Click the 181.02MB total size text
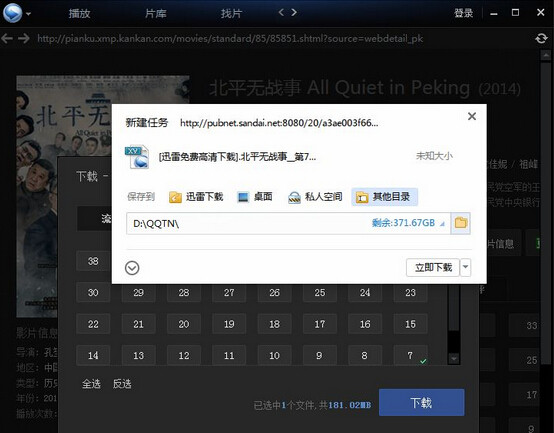Viewport: 554px width, 433px height. coord(349,405)
